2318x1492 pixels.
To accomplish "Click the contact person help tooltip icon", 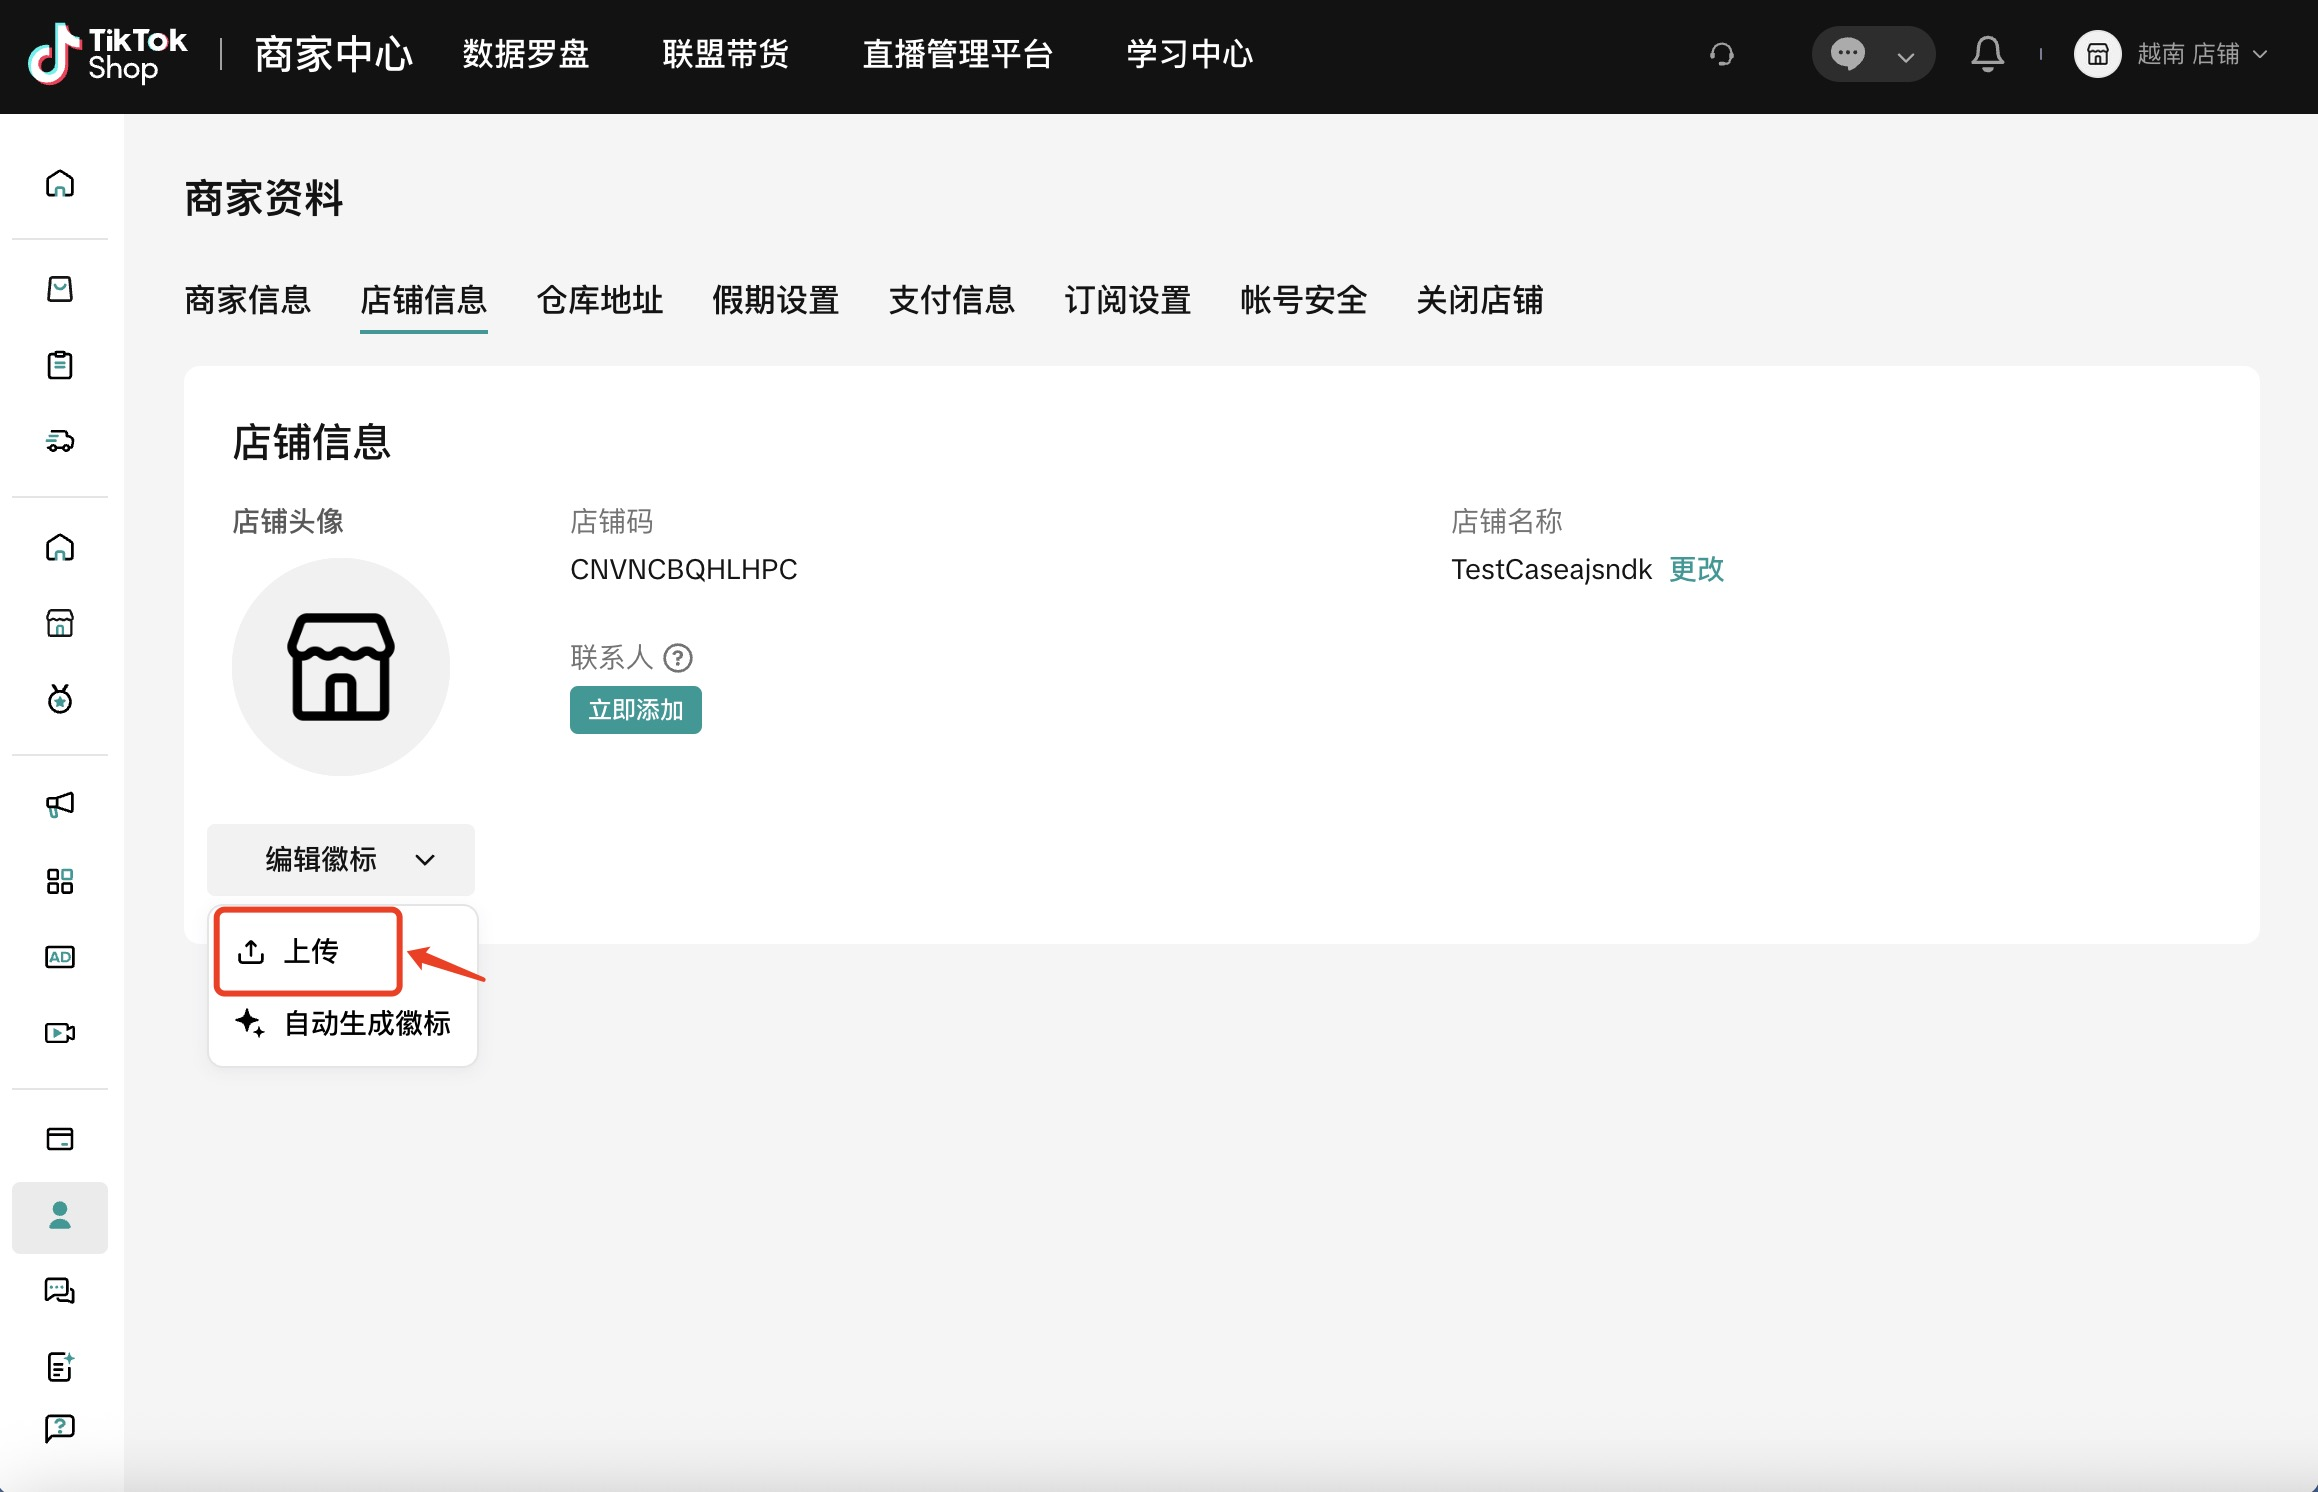I will pyautogui.click(x=678, y=658).
